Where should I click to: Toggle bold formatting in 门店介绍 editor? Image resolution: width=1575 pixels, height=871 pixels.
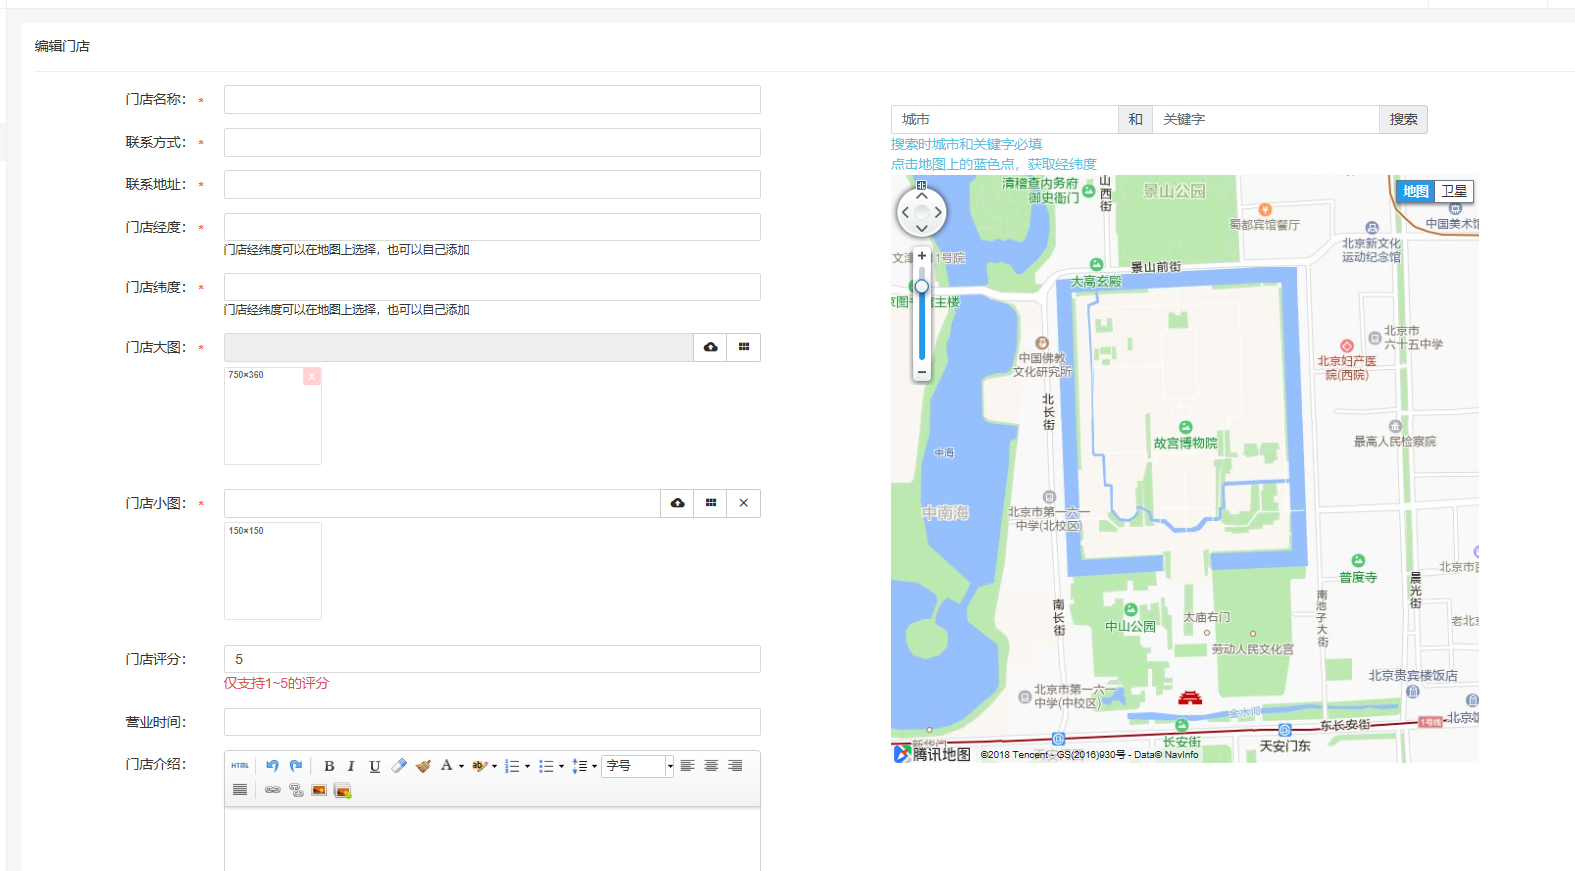point(329,766)
